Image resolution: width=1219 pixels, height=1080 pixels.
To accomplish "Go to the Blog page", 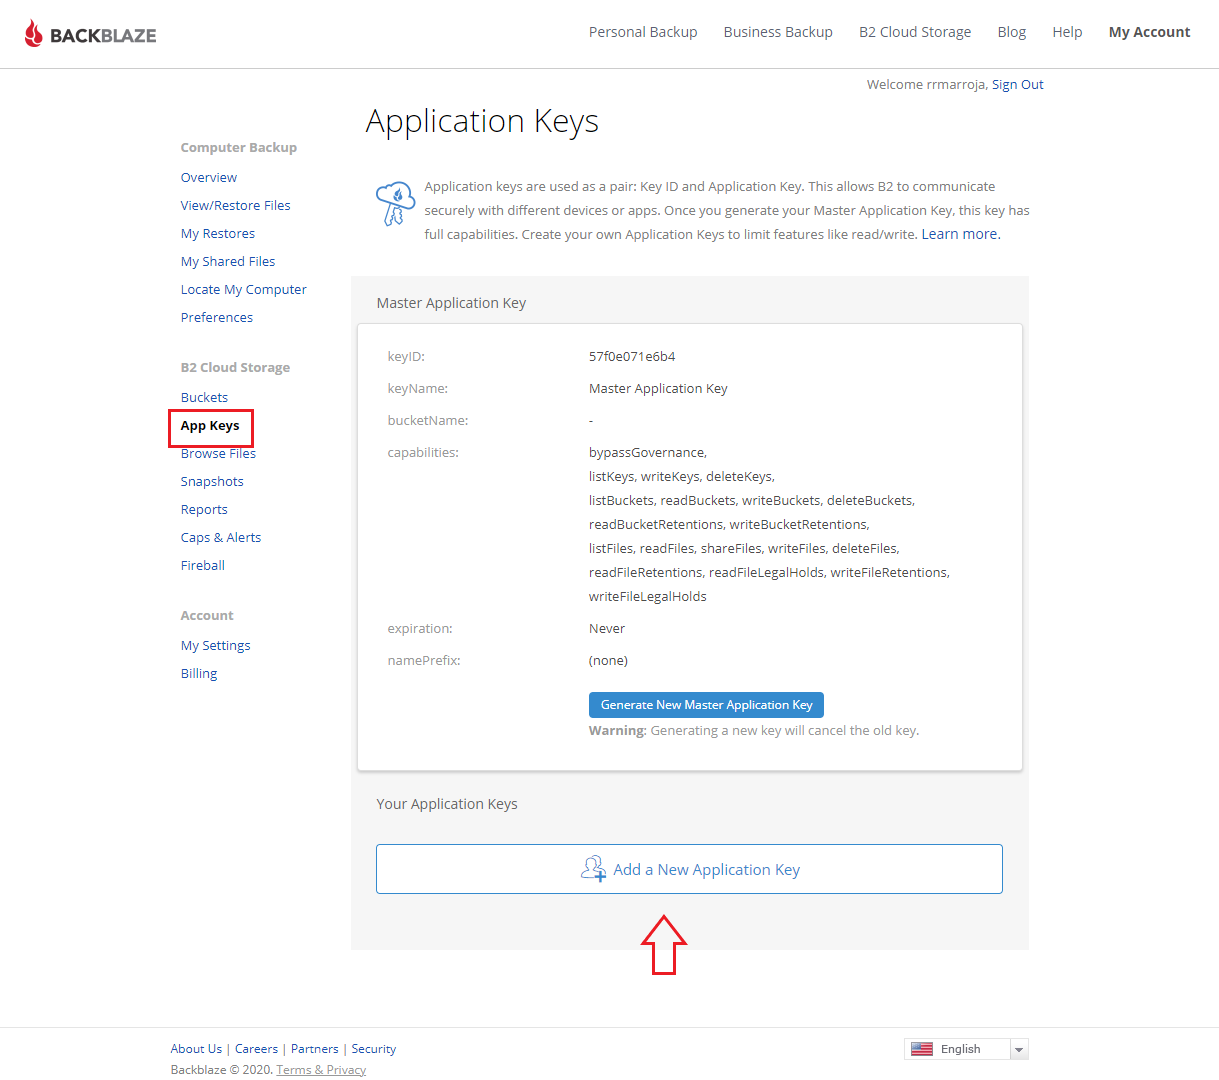I will [1012, 32].
